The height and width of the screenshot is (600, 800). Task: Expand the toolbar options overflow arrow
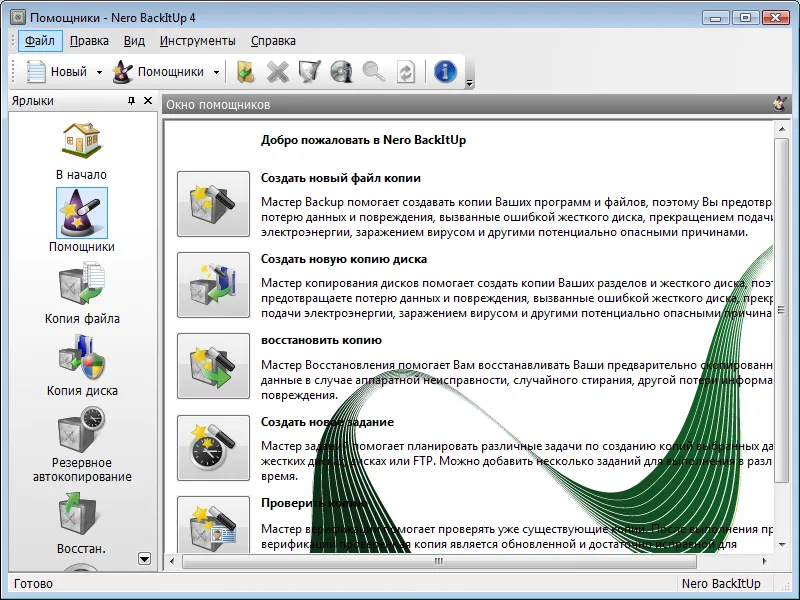pos(469,83)
